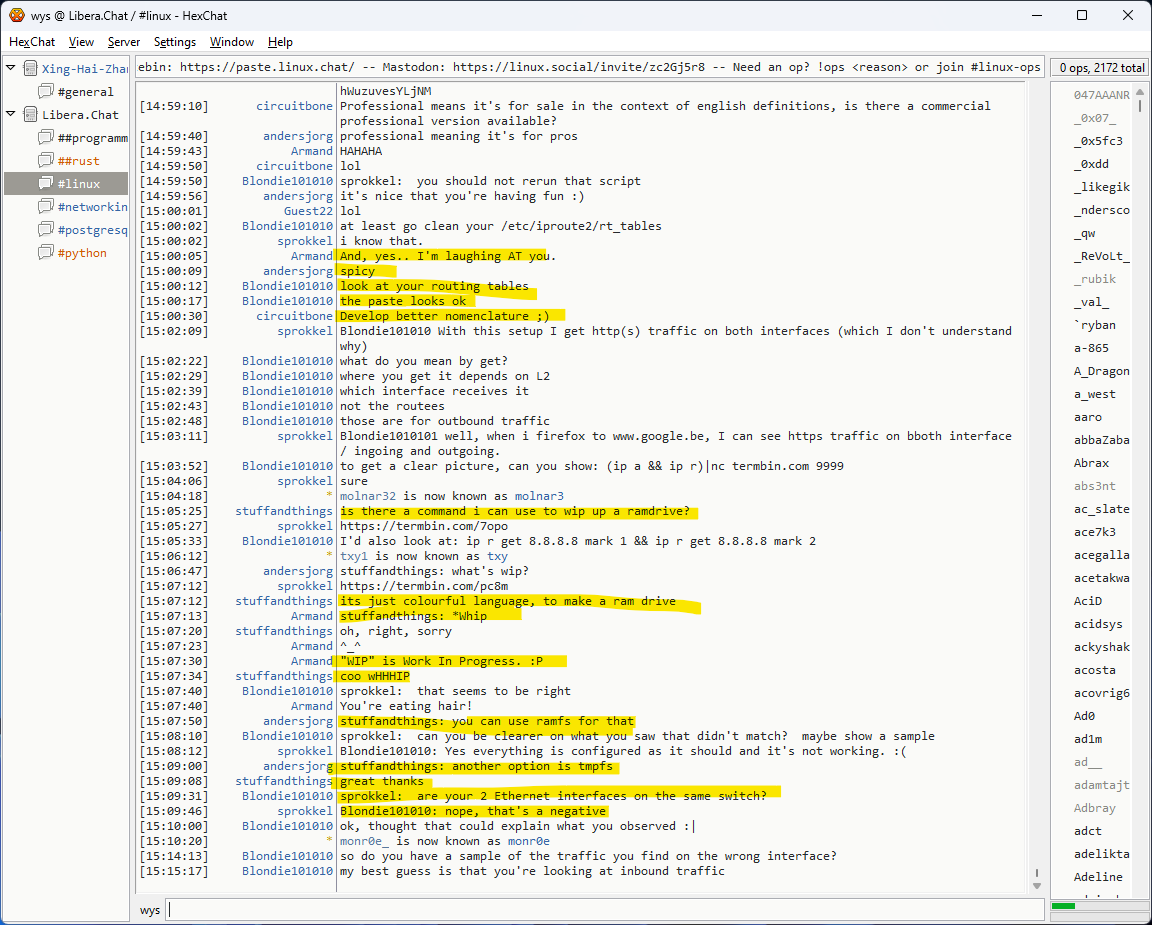Screen dimensions: 1152x925
Task: Click the chat scrollbar down arrow
Action: tap(1036, 873)
